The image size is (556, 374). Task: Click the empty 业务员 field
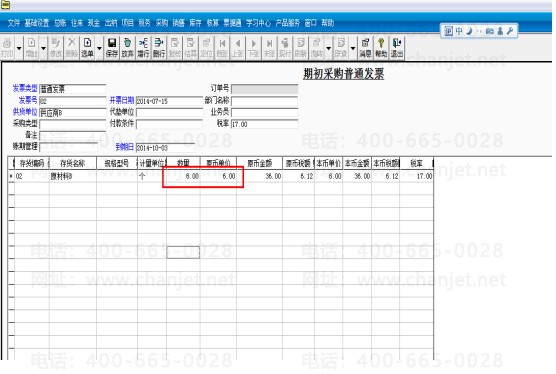point(265,113)
